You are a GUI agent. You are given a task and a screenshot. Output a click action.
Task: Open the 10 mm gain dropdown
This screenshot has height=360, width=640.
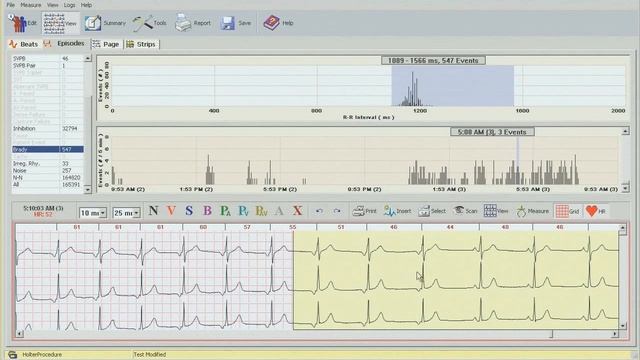[x=93, y=213]
